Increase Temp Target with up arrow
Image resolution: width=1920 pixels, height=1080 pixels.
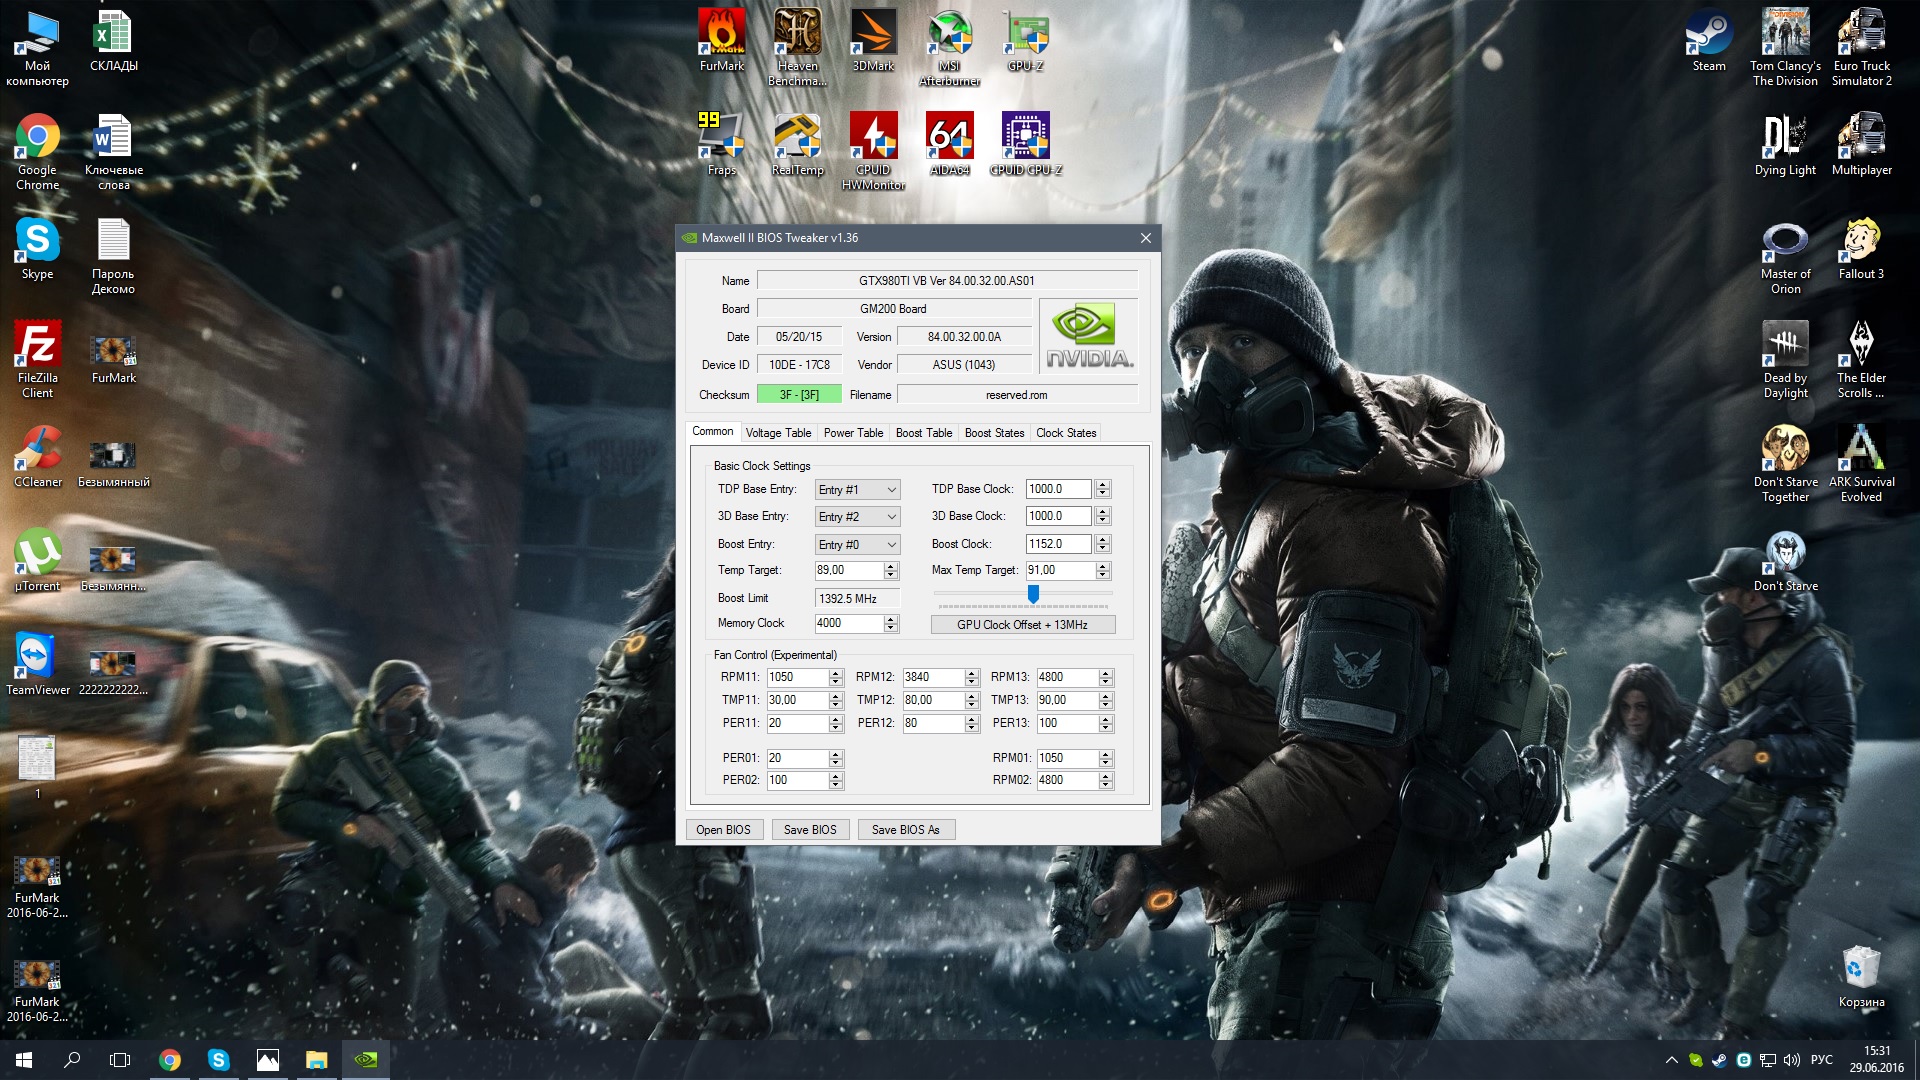[891, 566]
